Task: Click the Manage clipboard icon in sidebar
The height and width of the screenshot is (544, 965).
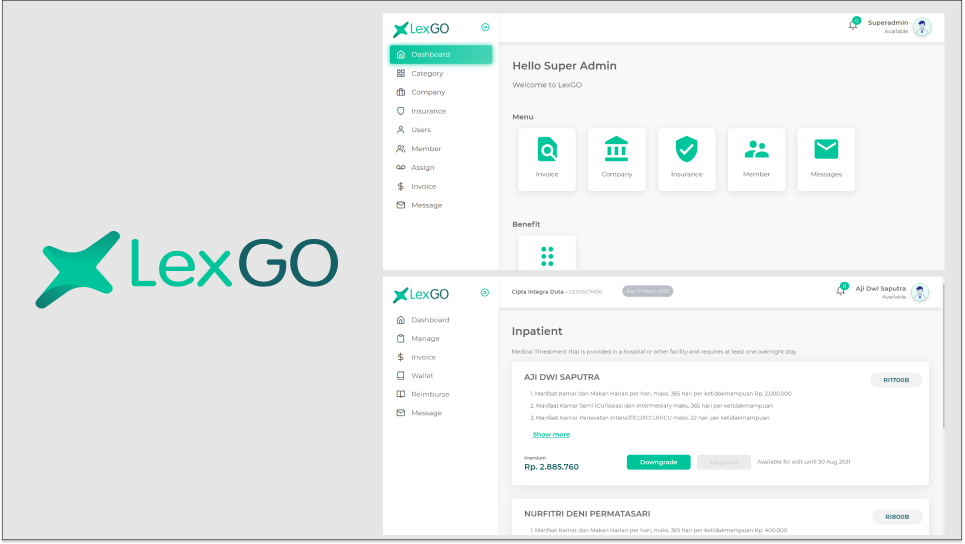Action: (x=401, y=338)
